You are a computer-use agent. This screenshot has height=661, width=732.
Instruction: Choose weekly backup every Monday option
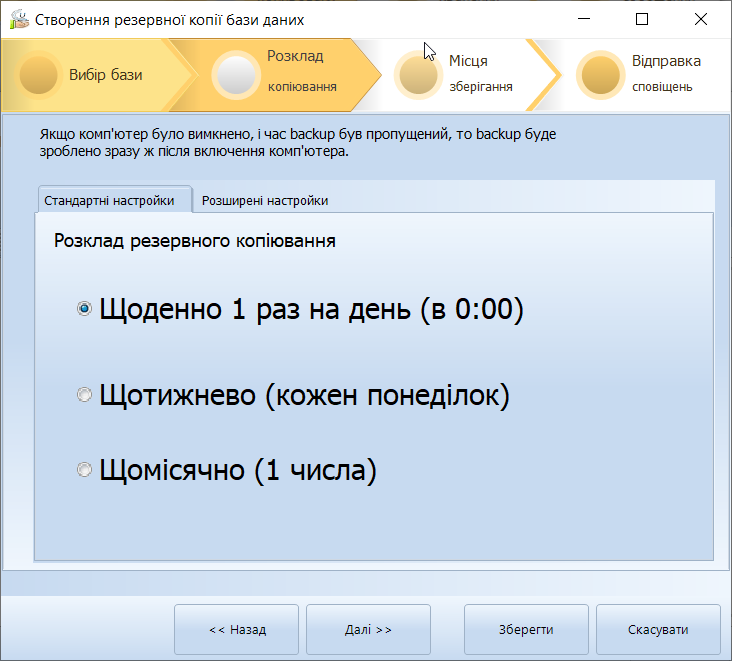293,395
